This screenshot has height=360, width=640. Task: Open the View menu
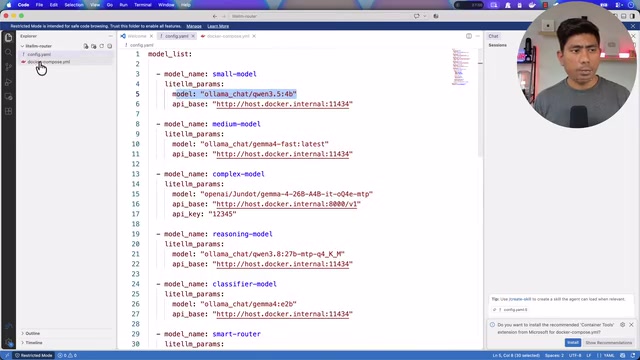click(95, 5)
